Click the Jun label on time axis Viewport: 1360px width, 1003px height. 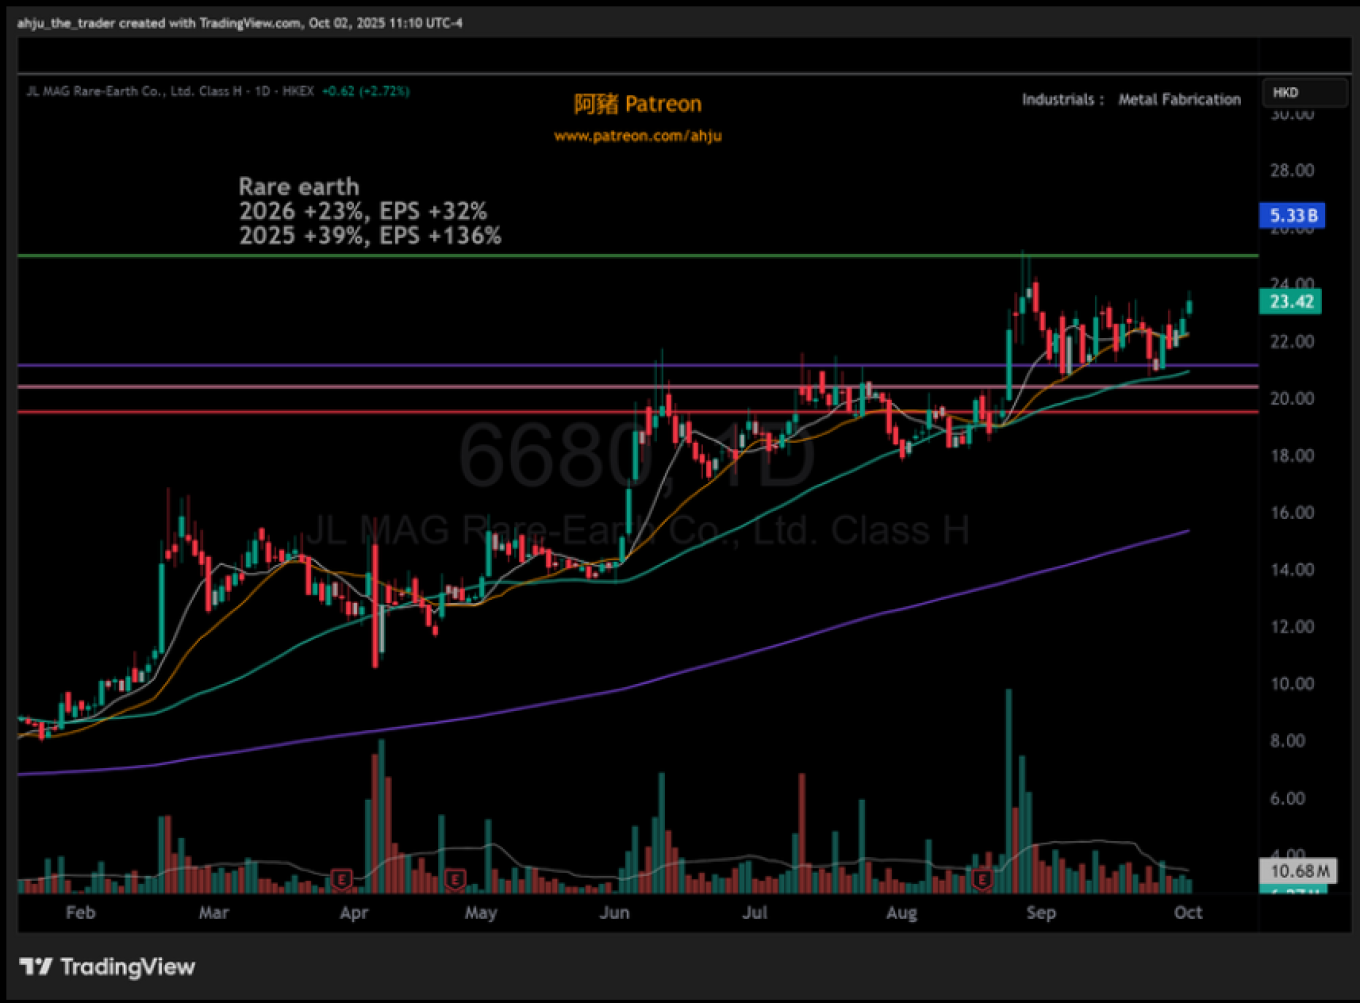pos(614,912)
